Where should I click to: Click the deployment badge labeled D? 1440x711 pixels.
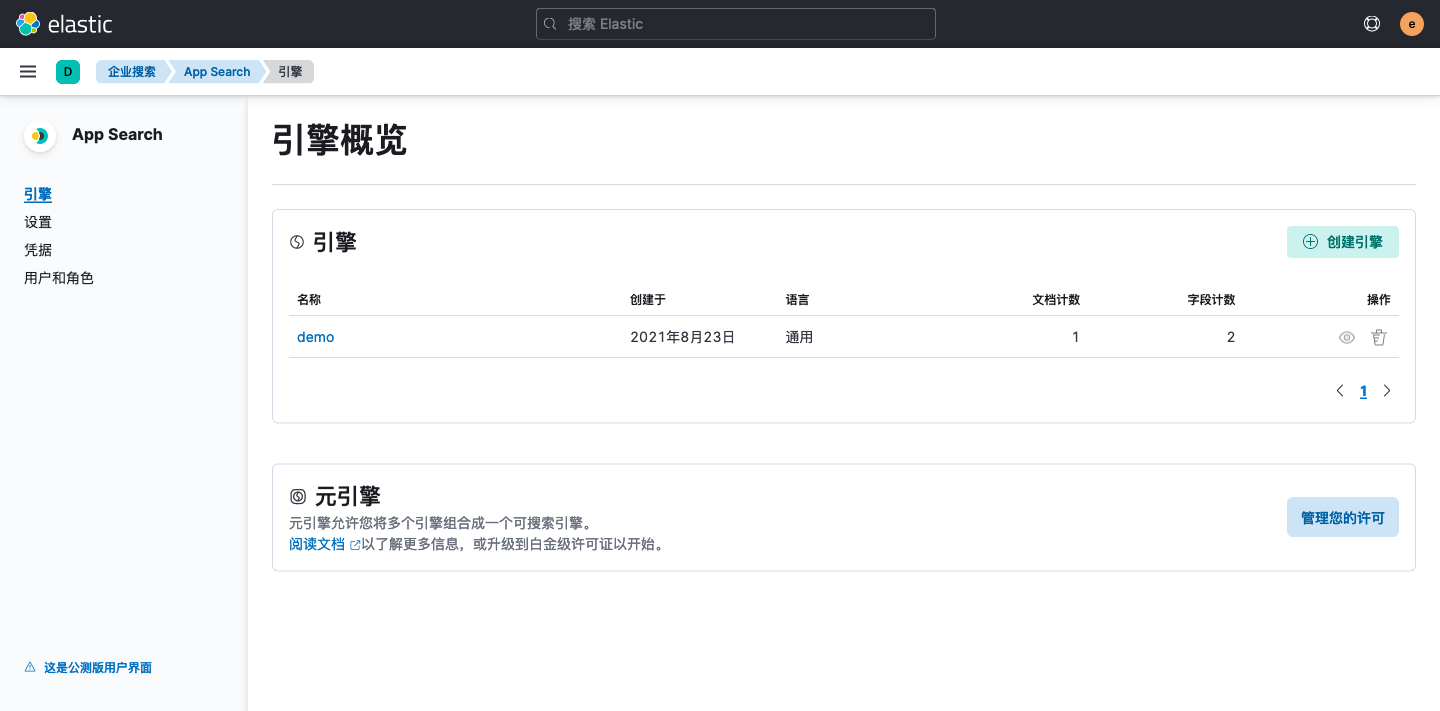68,72
